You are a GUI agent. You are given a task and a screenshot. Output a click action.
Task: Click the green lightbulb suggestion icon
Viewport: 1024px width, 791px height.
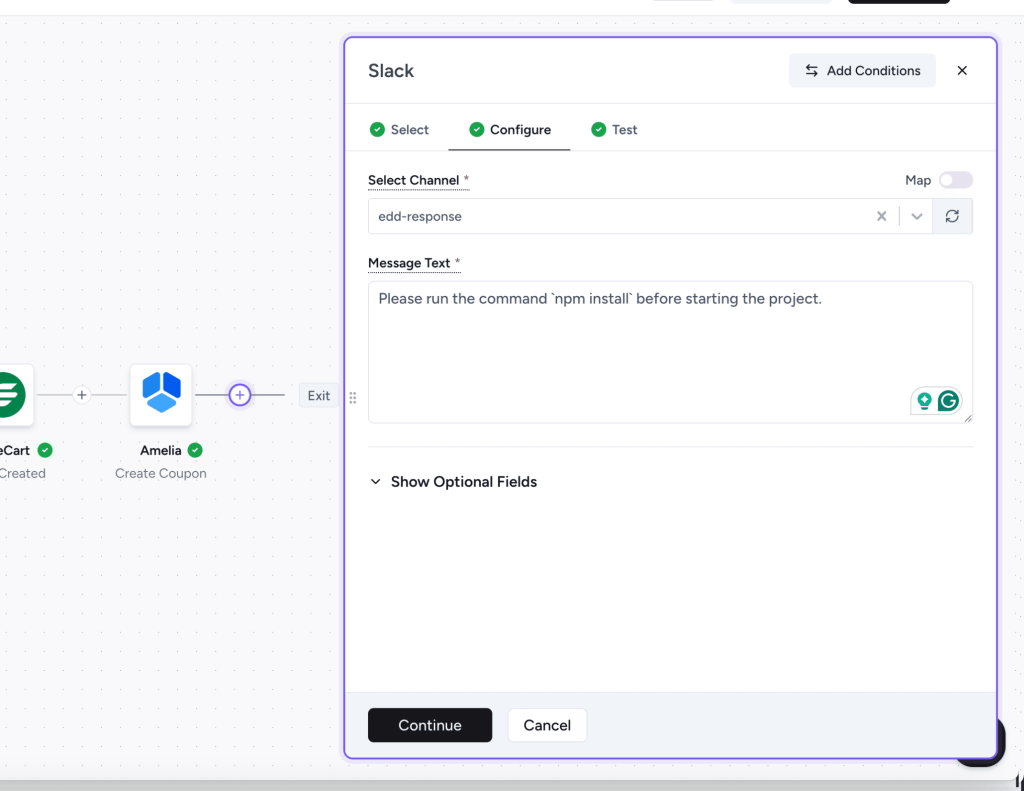click(924, 401)
